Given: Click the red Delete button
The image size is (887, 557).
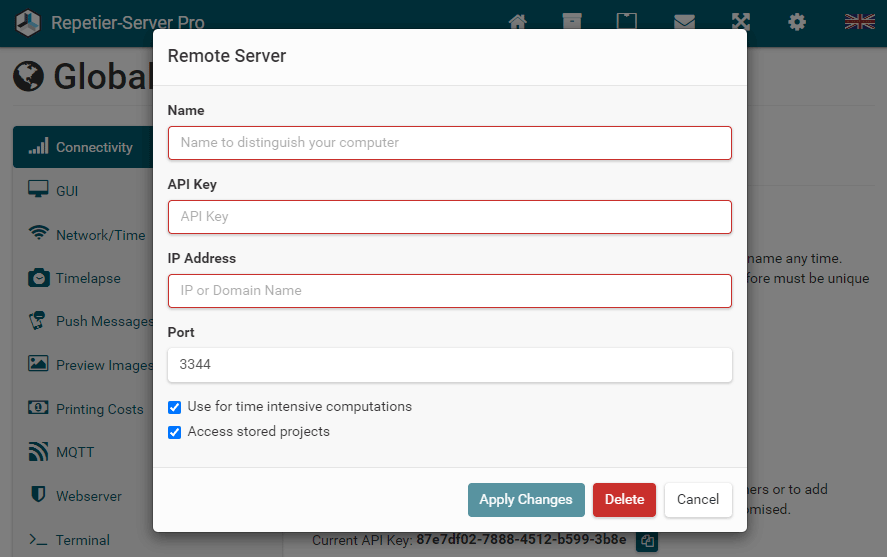Looking at the screenshot, I should [x=624, y=500].
